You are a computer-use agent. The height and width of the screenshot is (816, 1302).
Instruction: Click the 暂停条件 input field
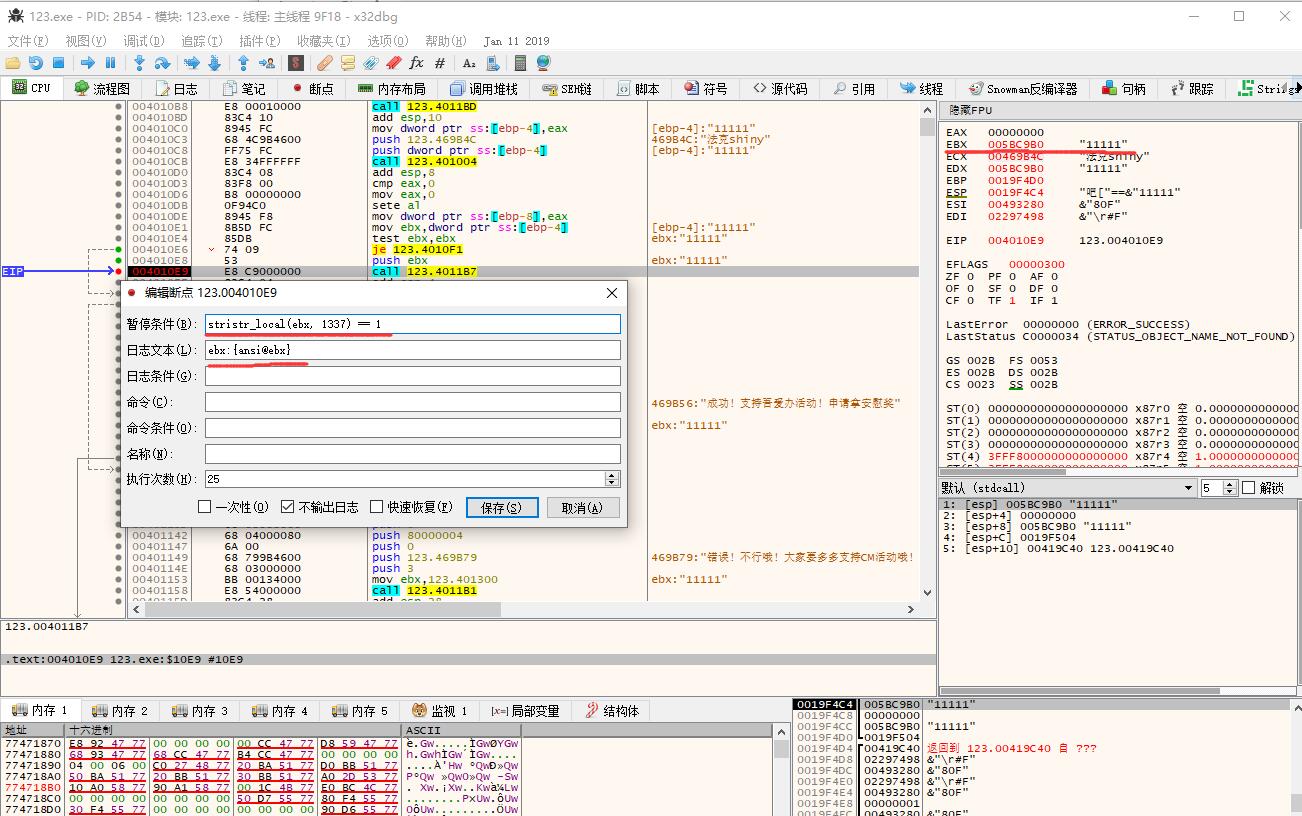coord(412,324)
